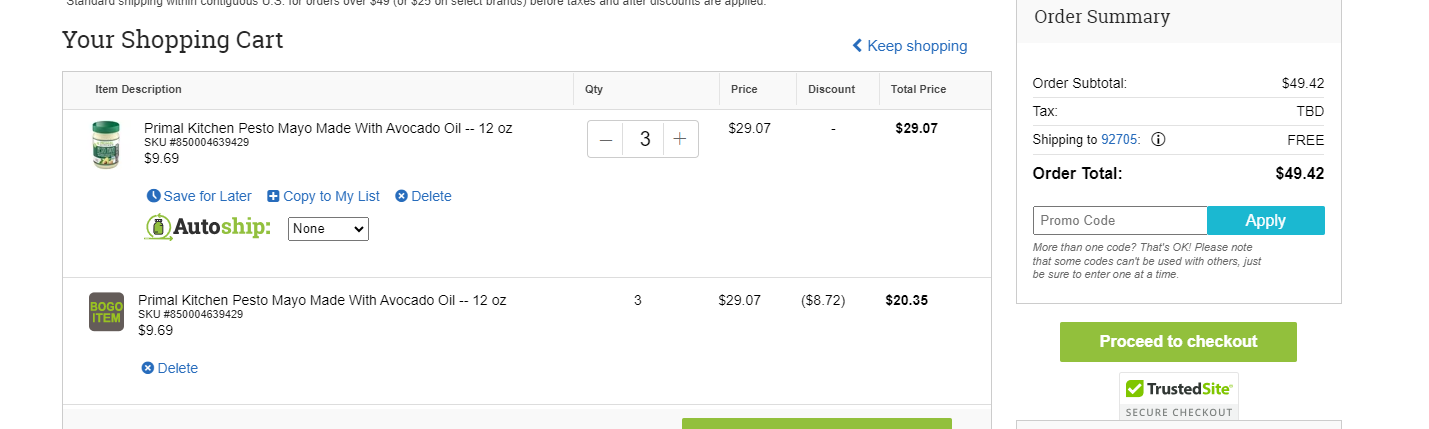Click the Keep shopping back chevron
Image resolution: width=1429 pixels, height=429 pixels.
click(x=857, y=46)
